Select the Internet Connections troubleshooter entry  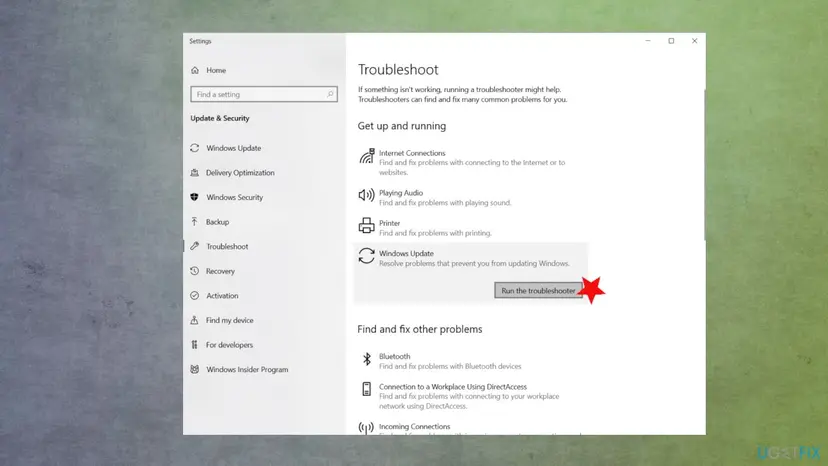470,162
